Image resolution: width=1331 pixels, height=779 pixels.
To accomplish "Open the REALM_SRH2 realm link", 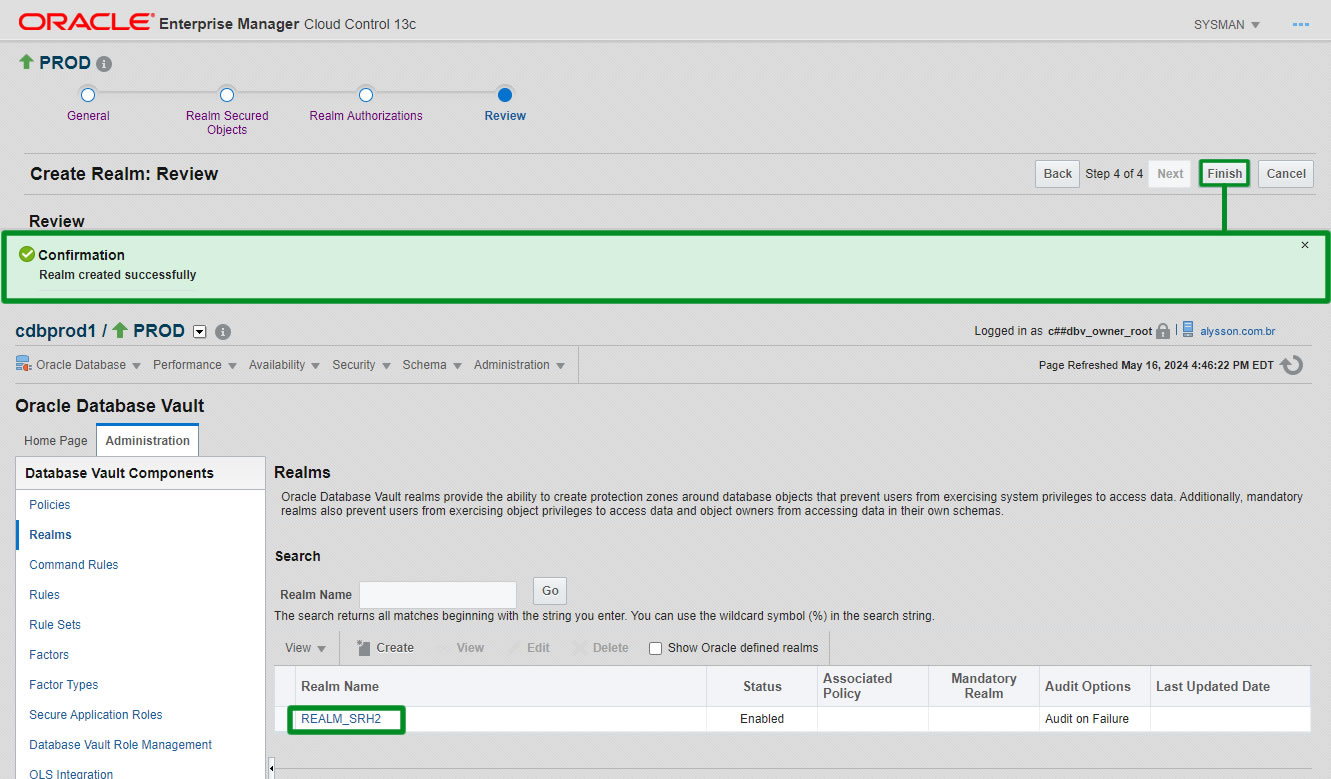I will click(x=341, y=719).
